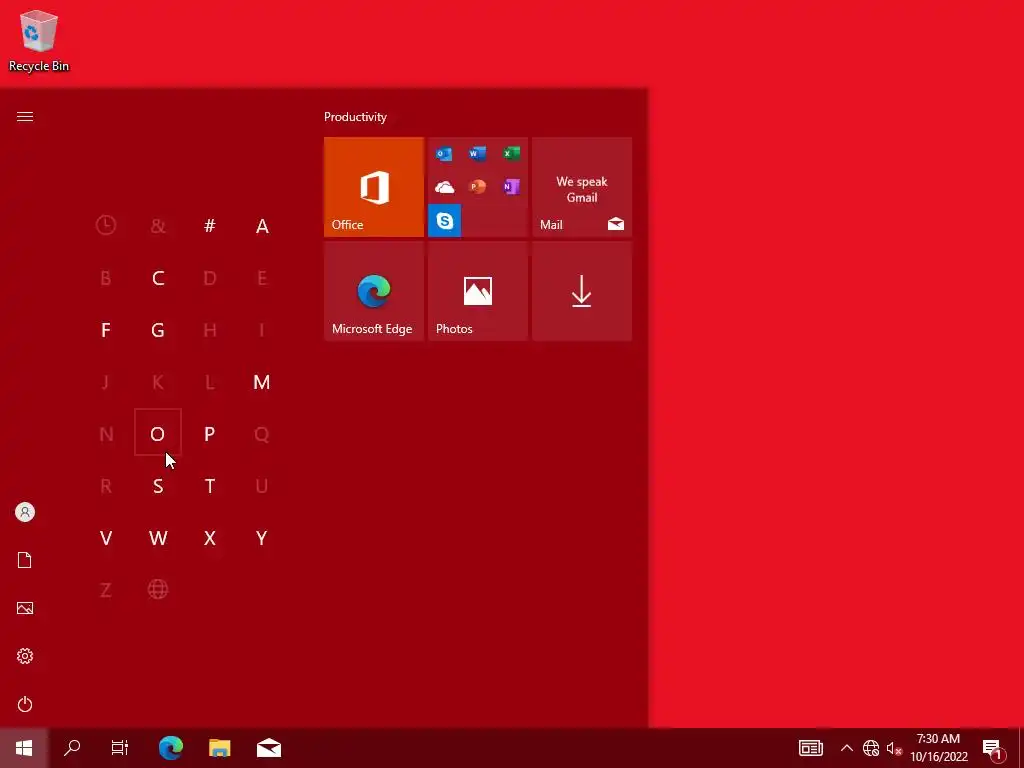Open the Skype tile
This screenshot has width=1024, height=768.
point(444,221)
